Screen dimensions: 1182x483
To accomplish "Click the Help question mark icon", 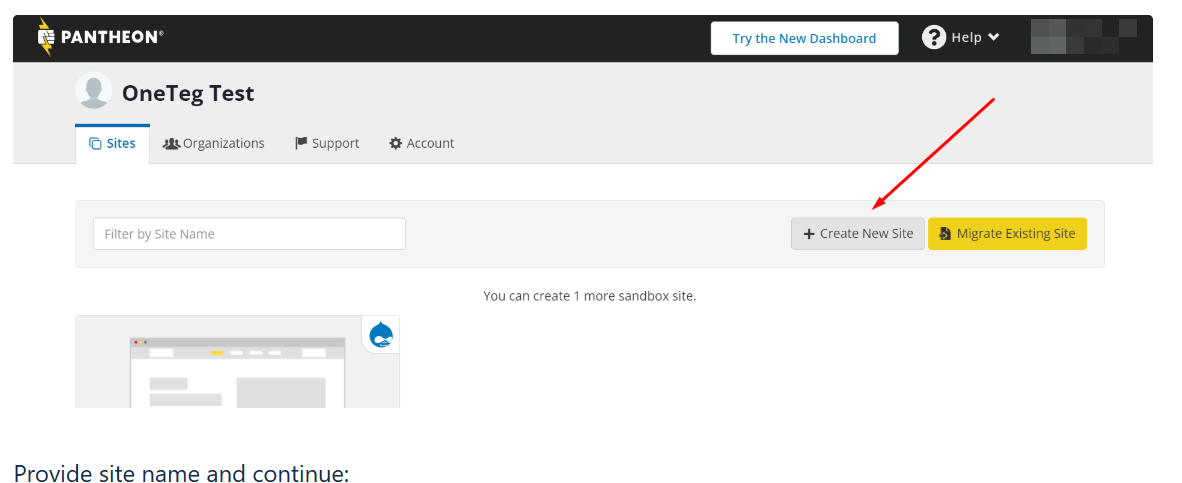I will pyautogui.click(x=934, y=37).
